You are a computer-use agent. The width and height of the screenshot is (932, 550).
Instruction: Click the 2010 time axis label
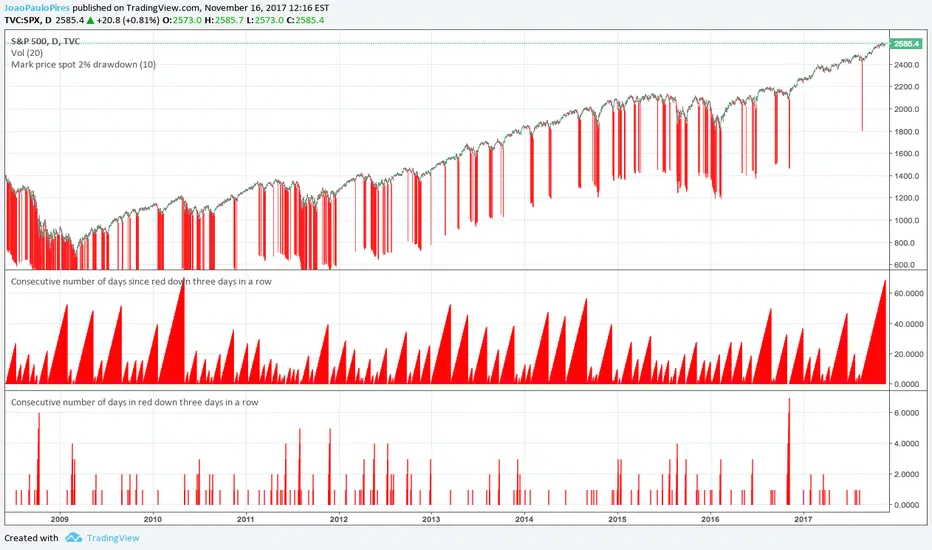153,519
